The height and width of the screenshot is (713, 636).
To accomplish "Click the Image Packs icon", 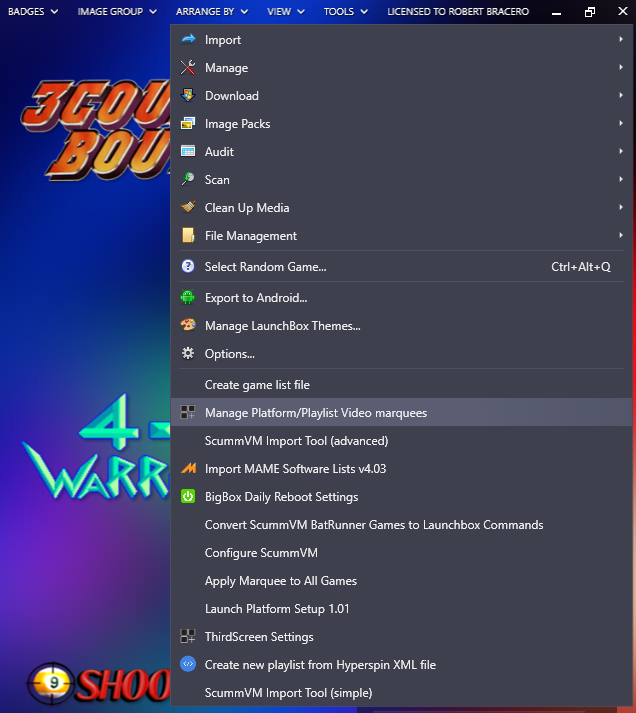I will coord(188,124).
